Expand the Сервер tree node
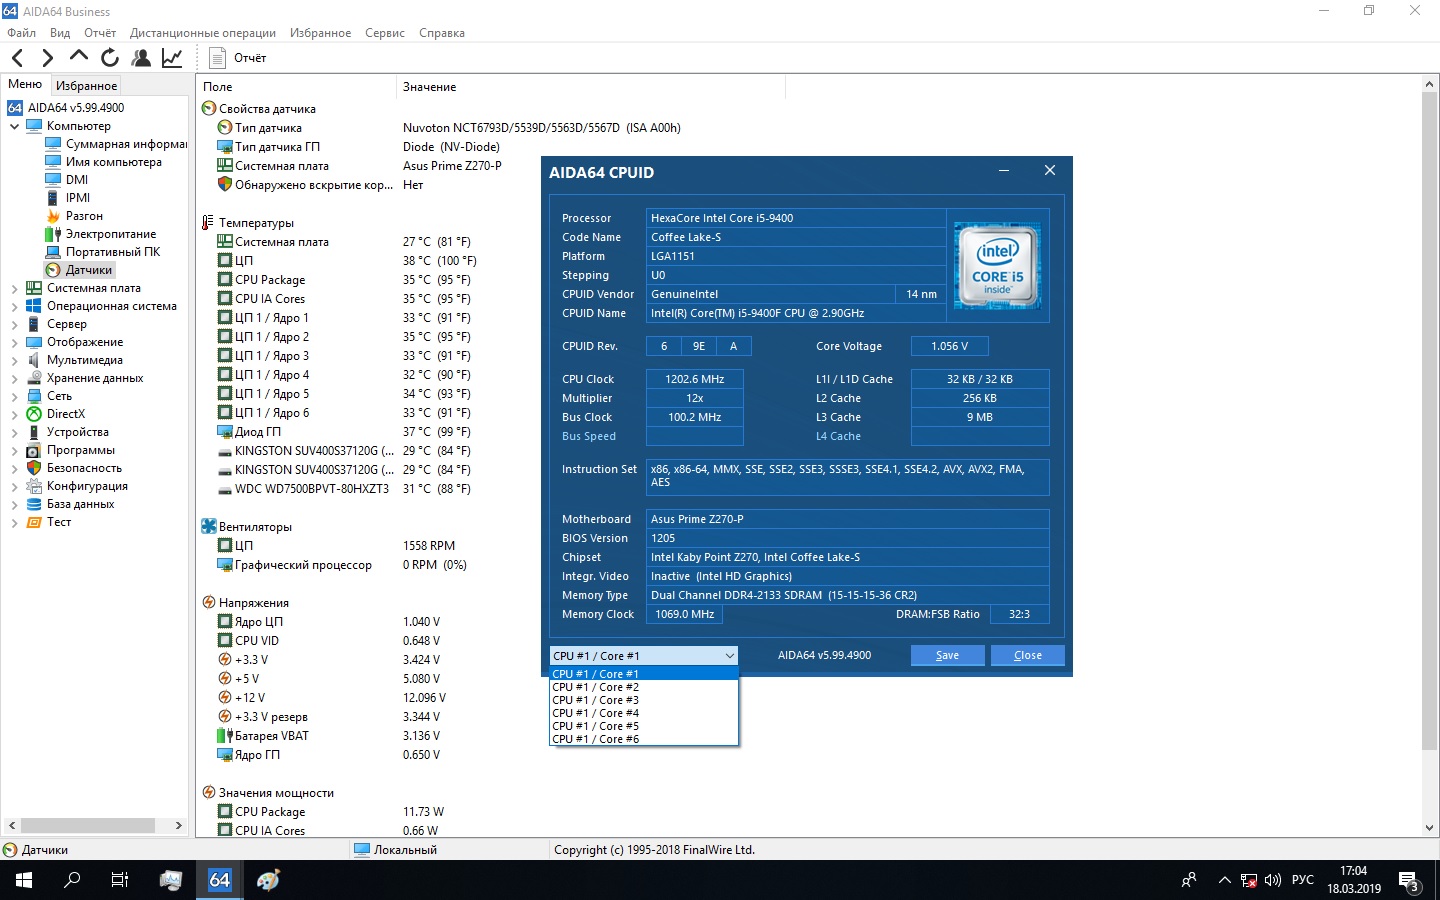The width and height of the screenshot is (1440, 900). coord(14,324)
